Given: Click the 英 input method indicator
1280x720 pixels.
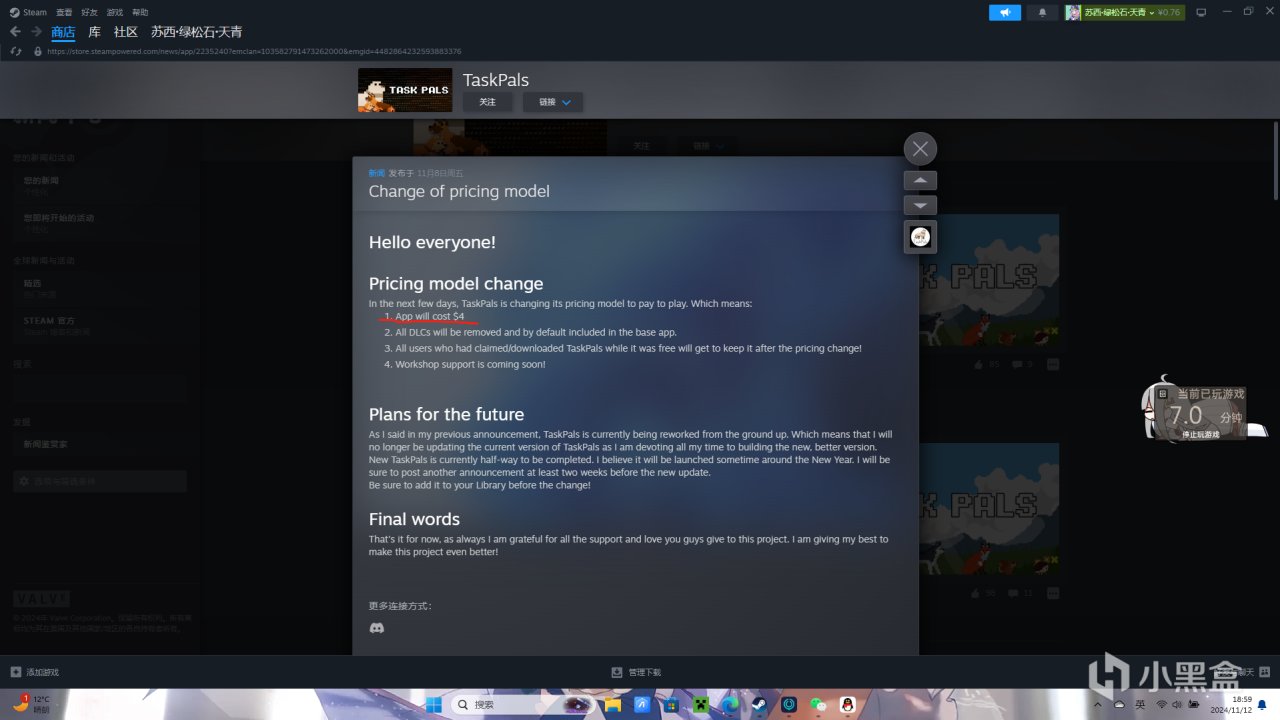Looking at the screenshot, I should (1140, 705).
